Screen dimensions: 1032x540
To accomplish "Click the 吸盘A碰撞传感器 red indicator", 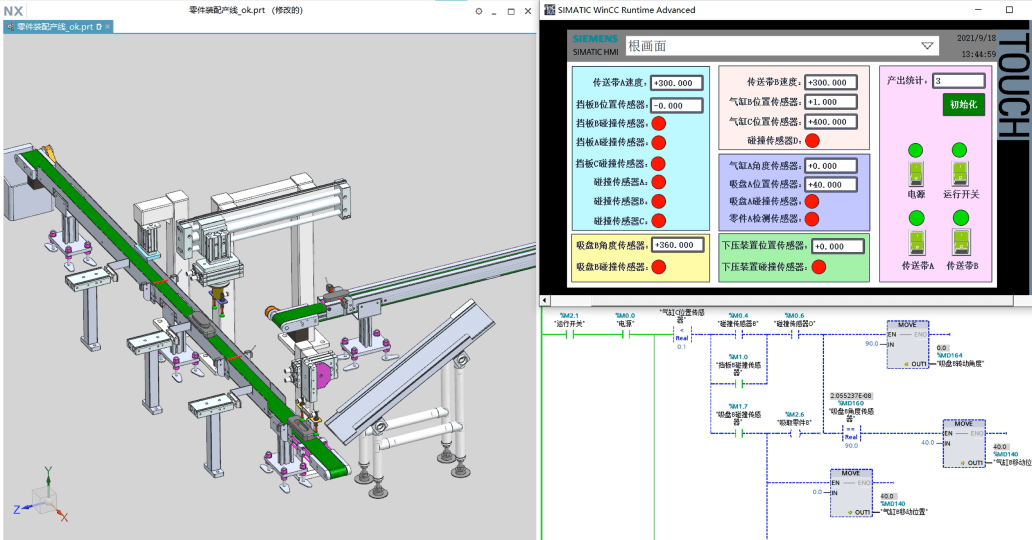I will point(812,202).
